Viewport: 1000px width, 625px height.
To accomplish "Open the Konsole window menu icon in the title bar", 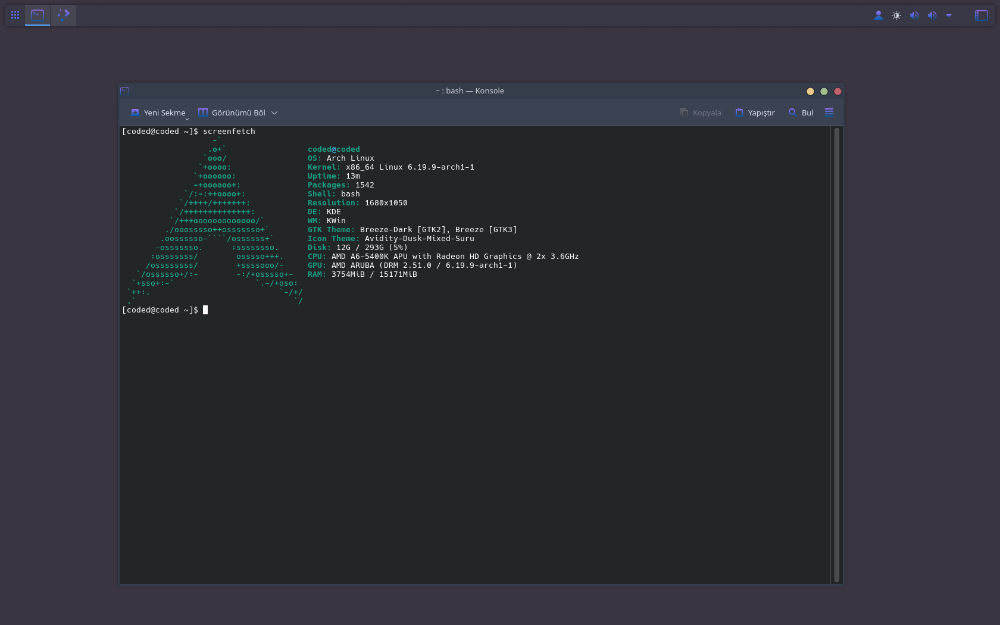I will coord(125,91).
